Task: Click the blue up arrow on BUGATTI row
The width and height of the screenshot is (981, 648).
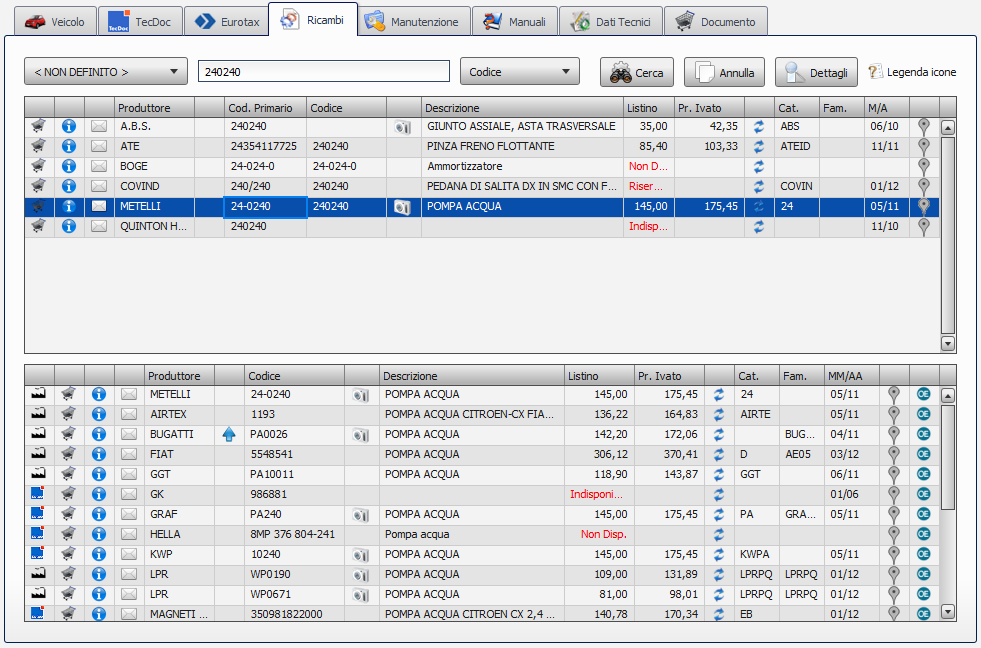Action: point(229,434)
